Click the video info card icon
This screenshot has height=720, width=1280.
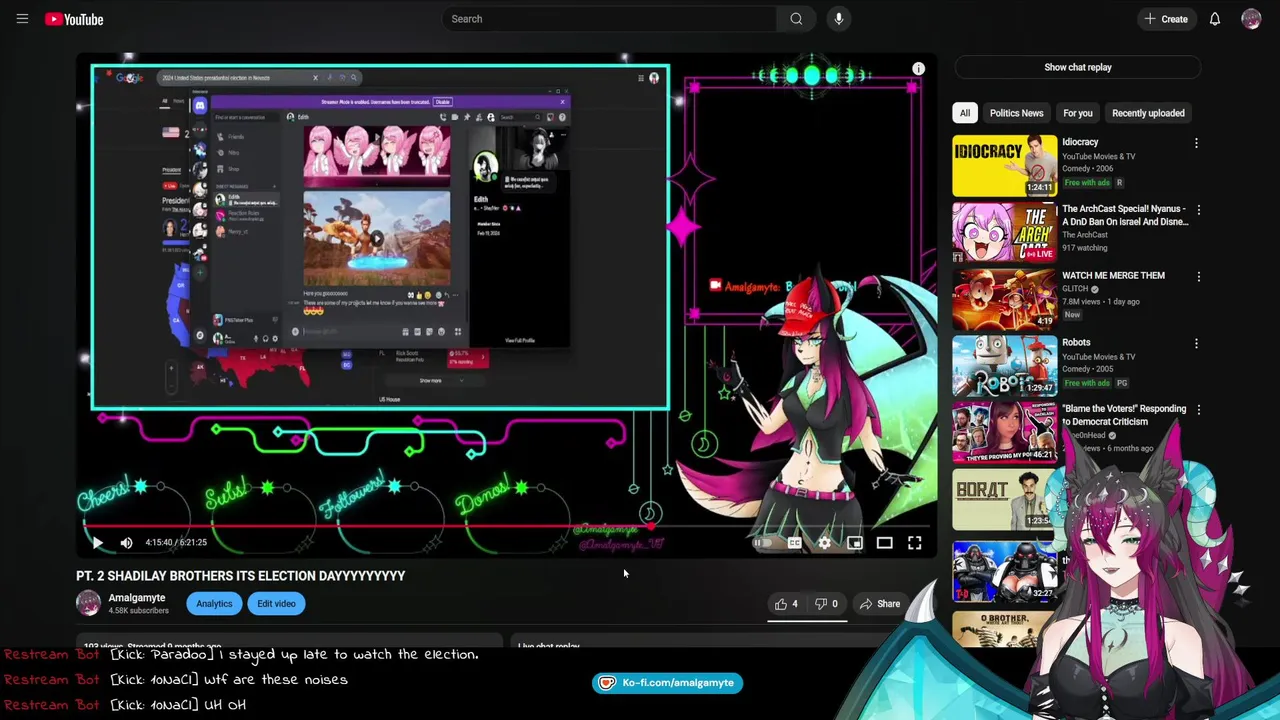(918, 69)
